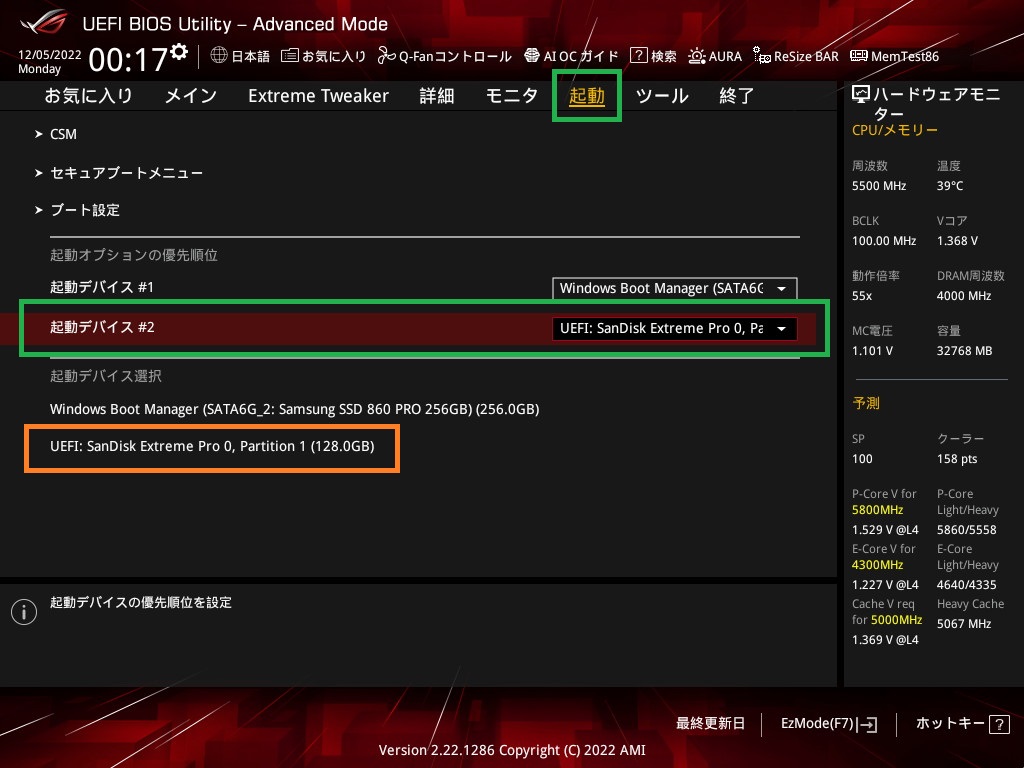This screenshot has width=1024, height=768.
Task: Click AI OC ガイド label
Action: coord(581,56)
